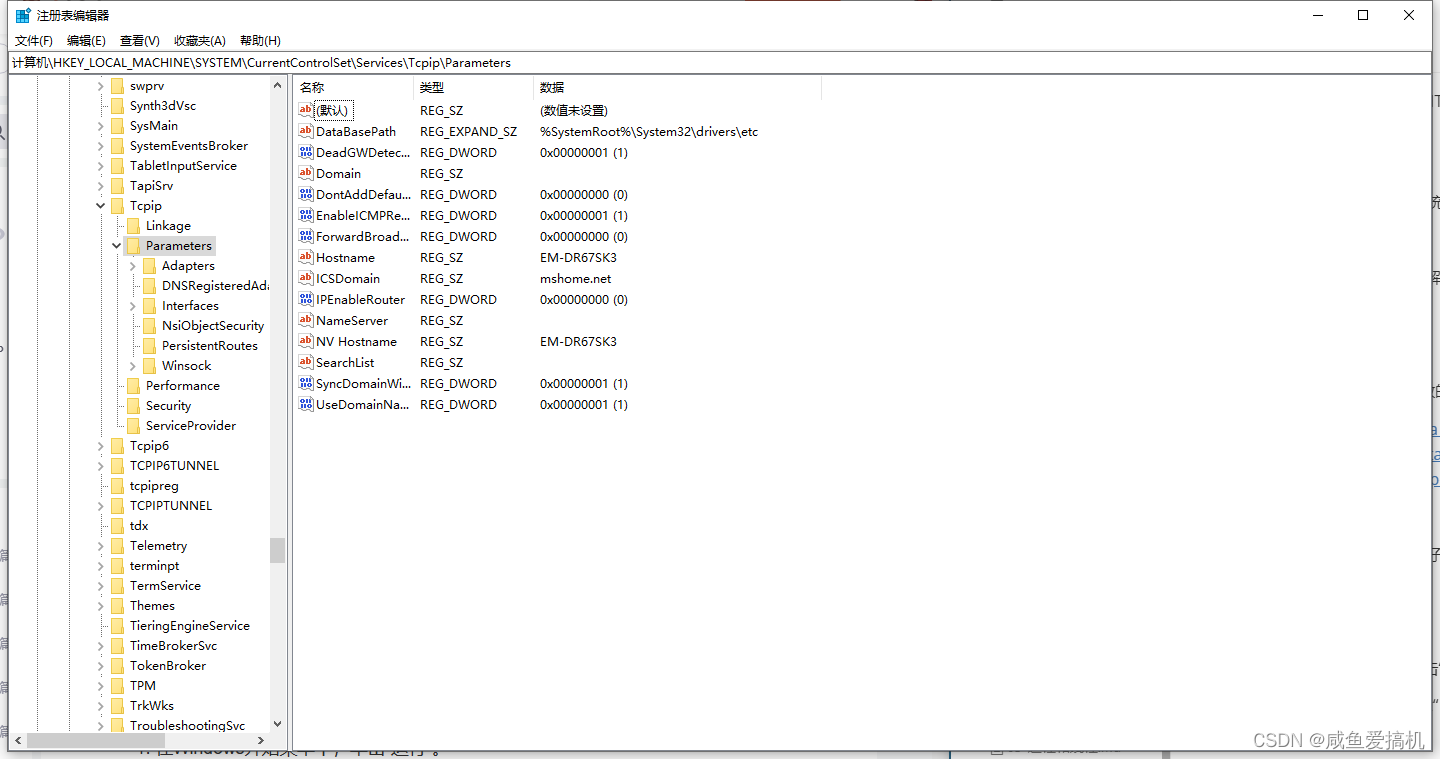This screenshot has width=1440, height=759.
Task: Click the tree pane scroll up arrow
Action: click(x=278, y=86)
